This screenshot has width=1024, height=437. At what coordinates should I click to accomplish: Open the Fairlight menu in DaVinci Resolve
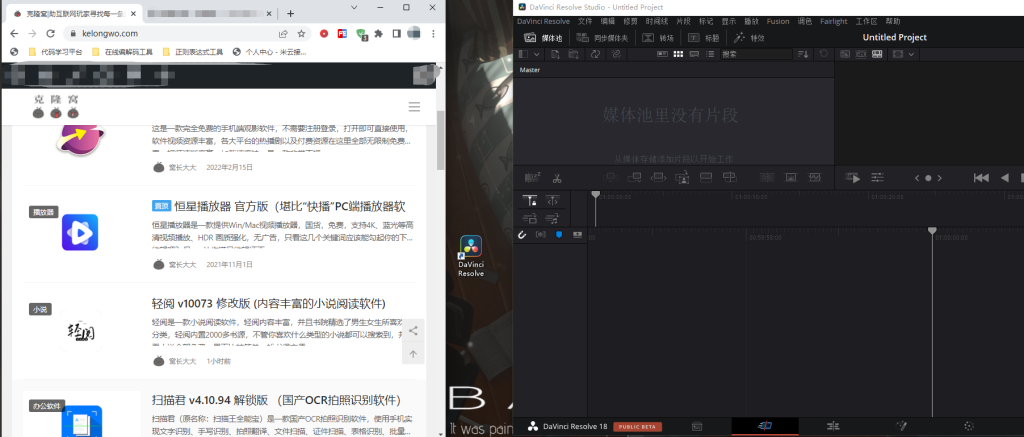834,22
